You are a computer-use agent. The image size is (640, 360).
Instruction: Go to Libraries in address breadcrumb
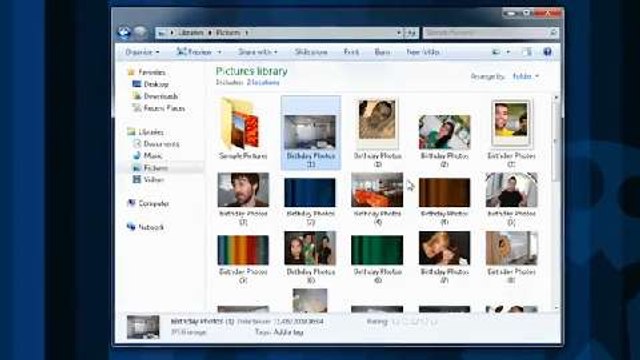(191, 33)
